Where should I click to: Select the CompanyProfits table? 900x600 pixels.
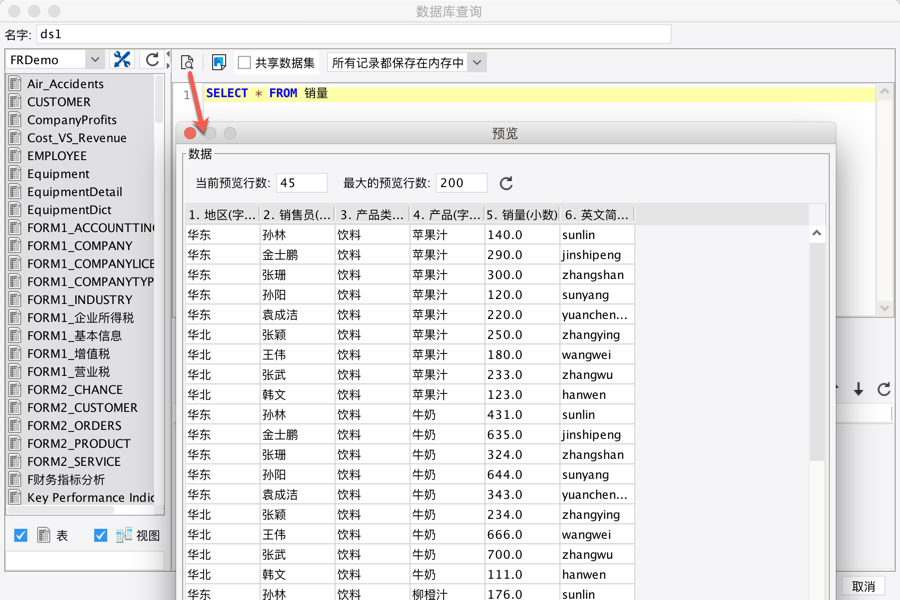tap(72, 119)
